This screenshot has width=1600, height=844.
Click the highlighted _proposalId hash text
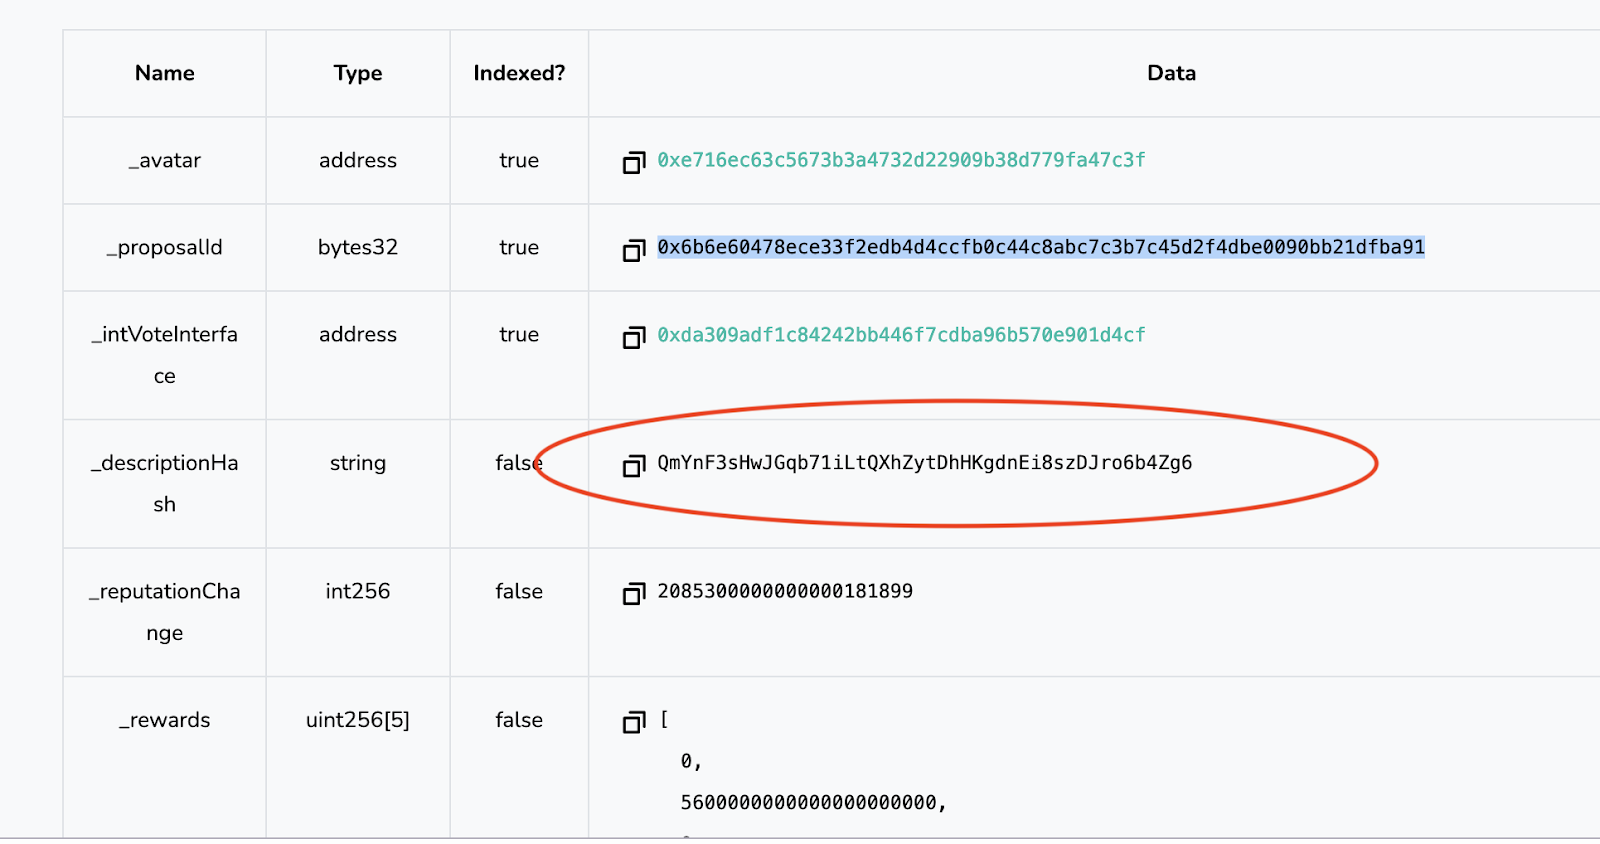(x=1040, y=247)
